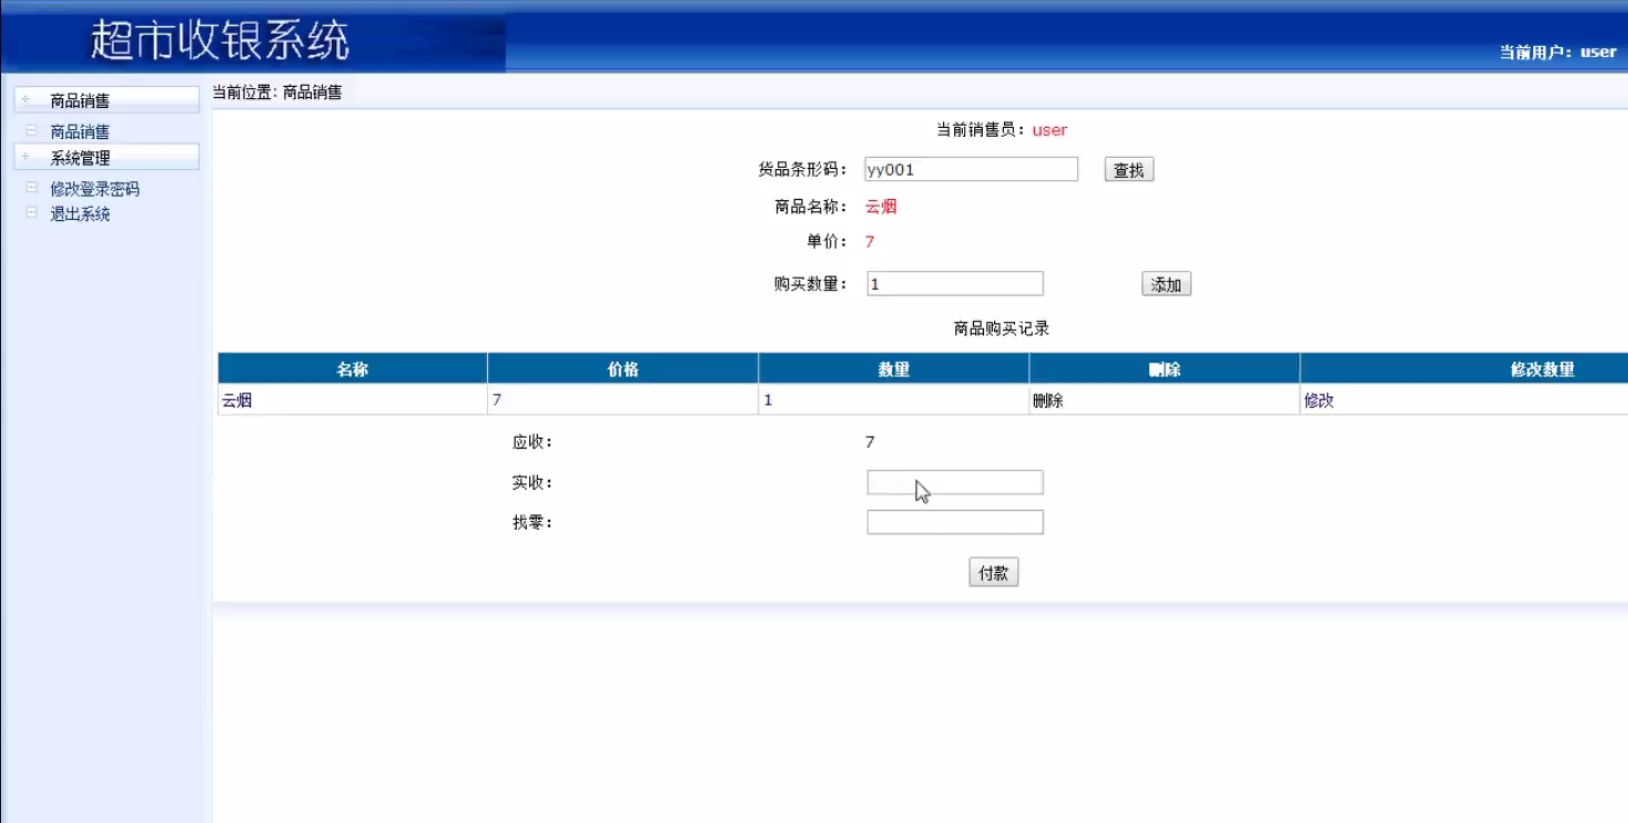Focus the 货品条形码 barcode input field

971,169
